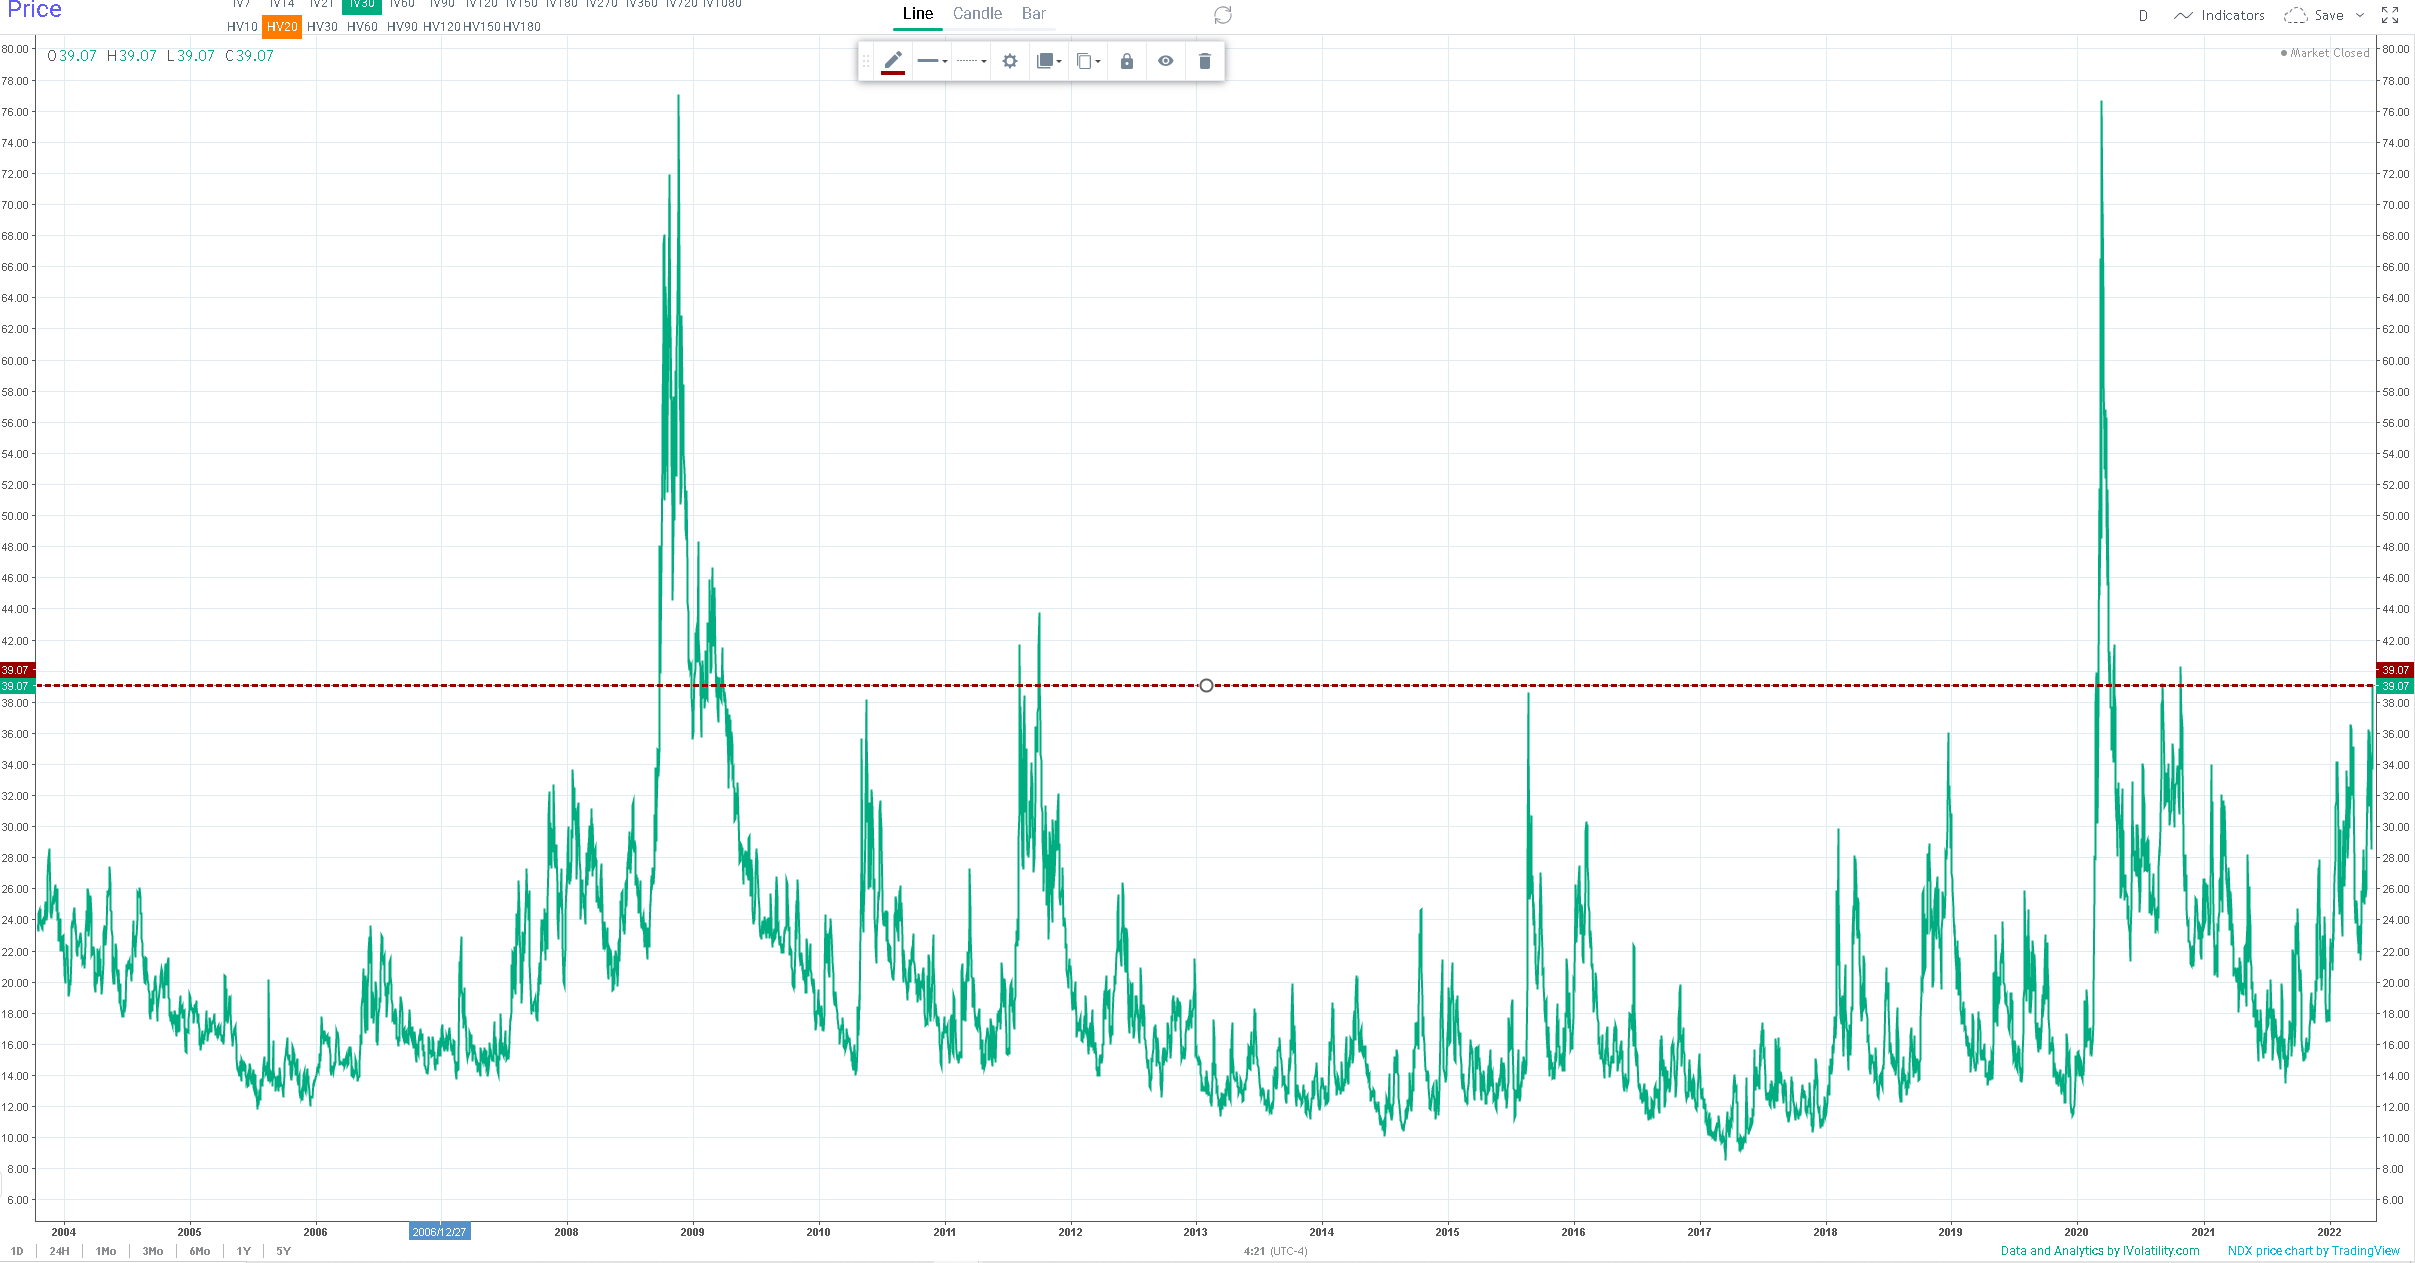Grab the floating toolbar drag handle
The width and height of the screenshot is (2415, 1263).
click(x=866, y=61)
